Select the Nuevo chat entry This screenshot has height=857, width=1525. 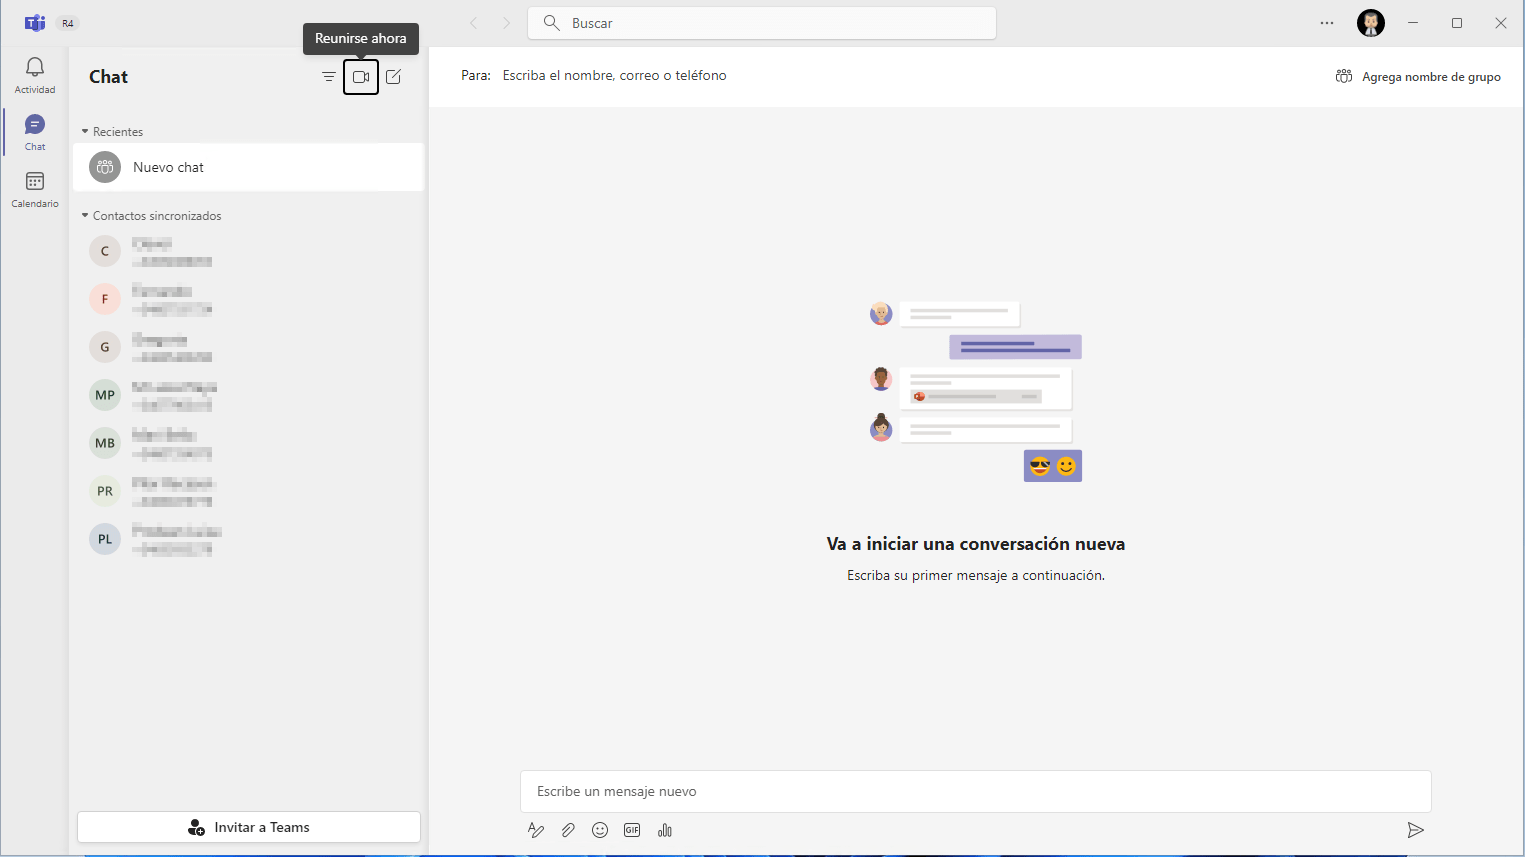(x=248, y=167)
